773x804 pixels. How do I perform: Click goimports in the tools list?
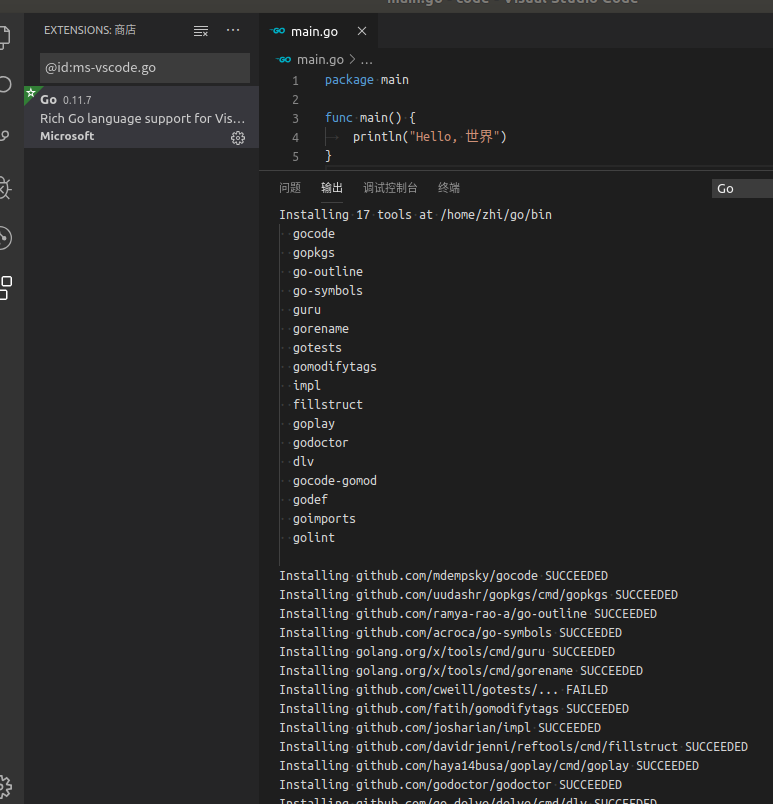coord(324,518)
